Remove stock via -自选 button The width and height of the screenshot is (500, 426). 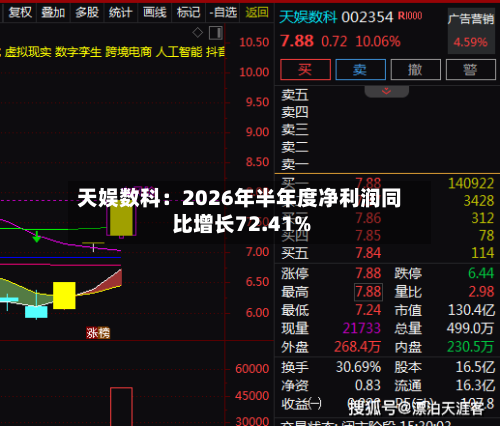point(223,13)
